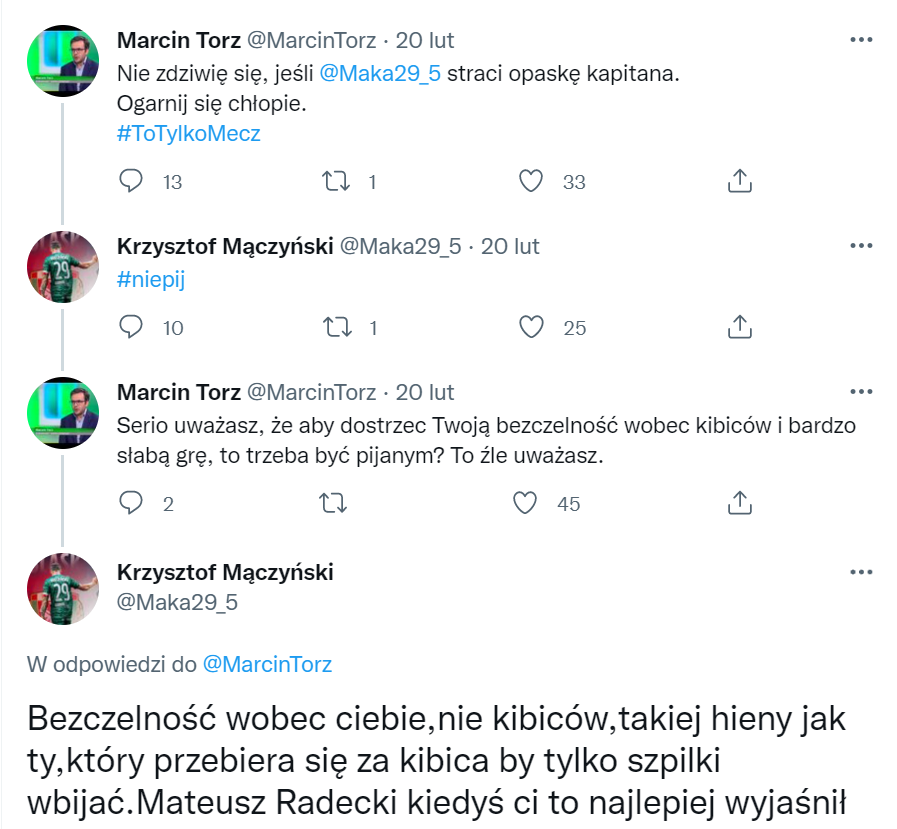Like the tweet with 45 likes
Screen dimensions: 897x829
pyautogui.click(x=526, y=503)
